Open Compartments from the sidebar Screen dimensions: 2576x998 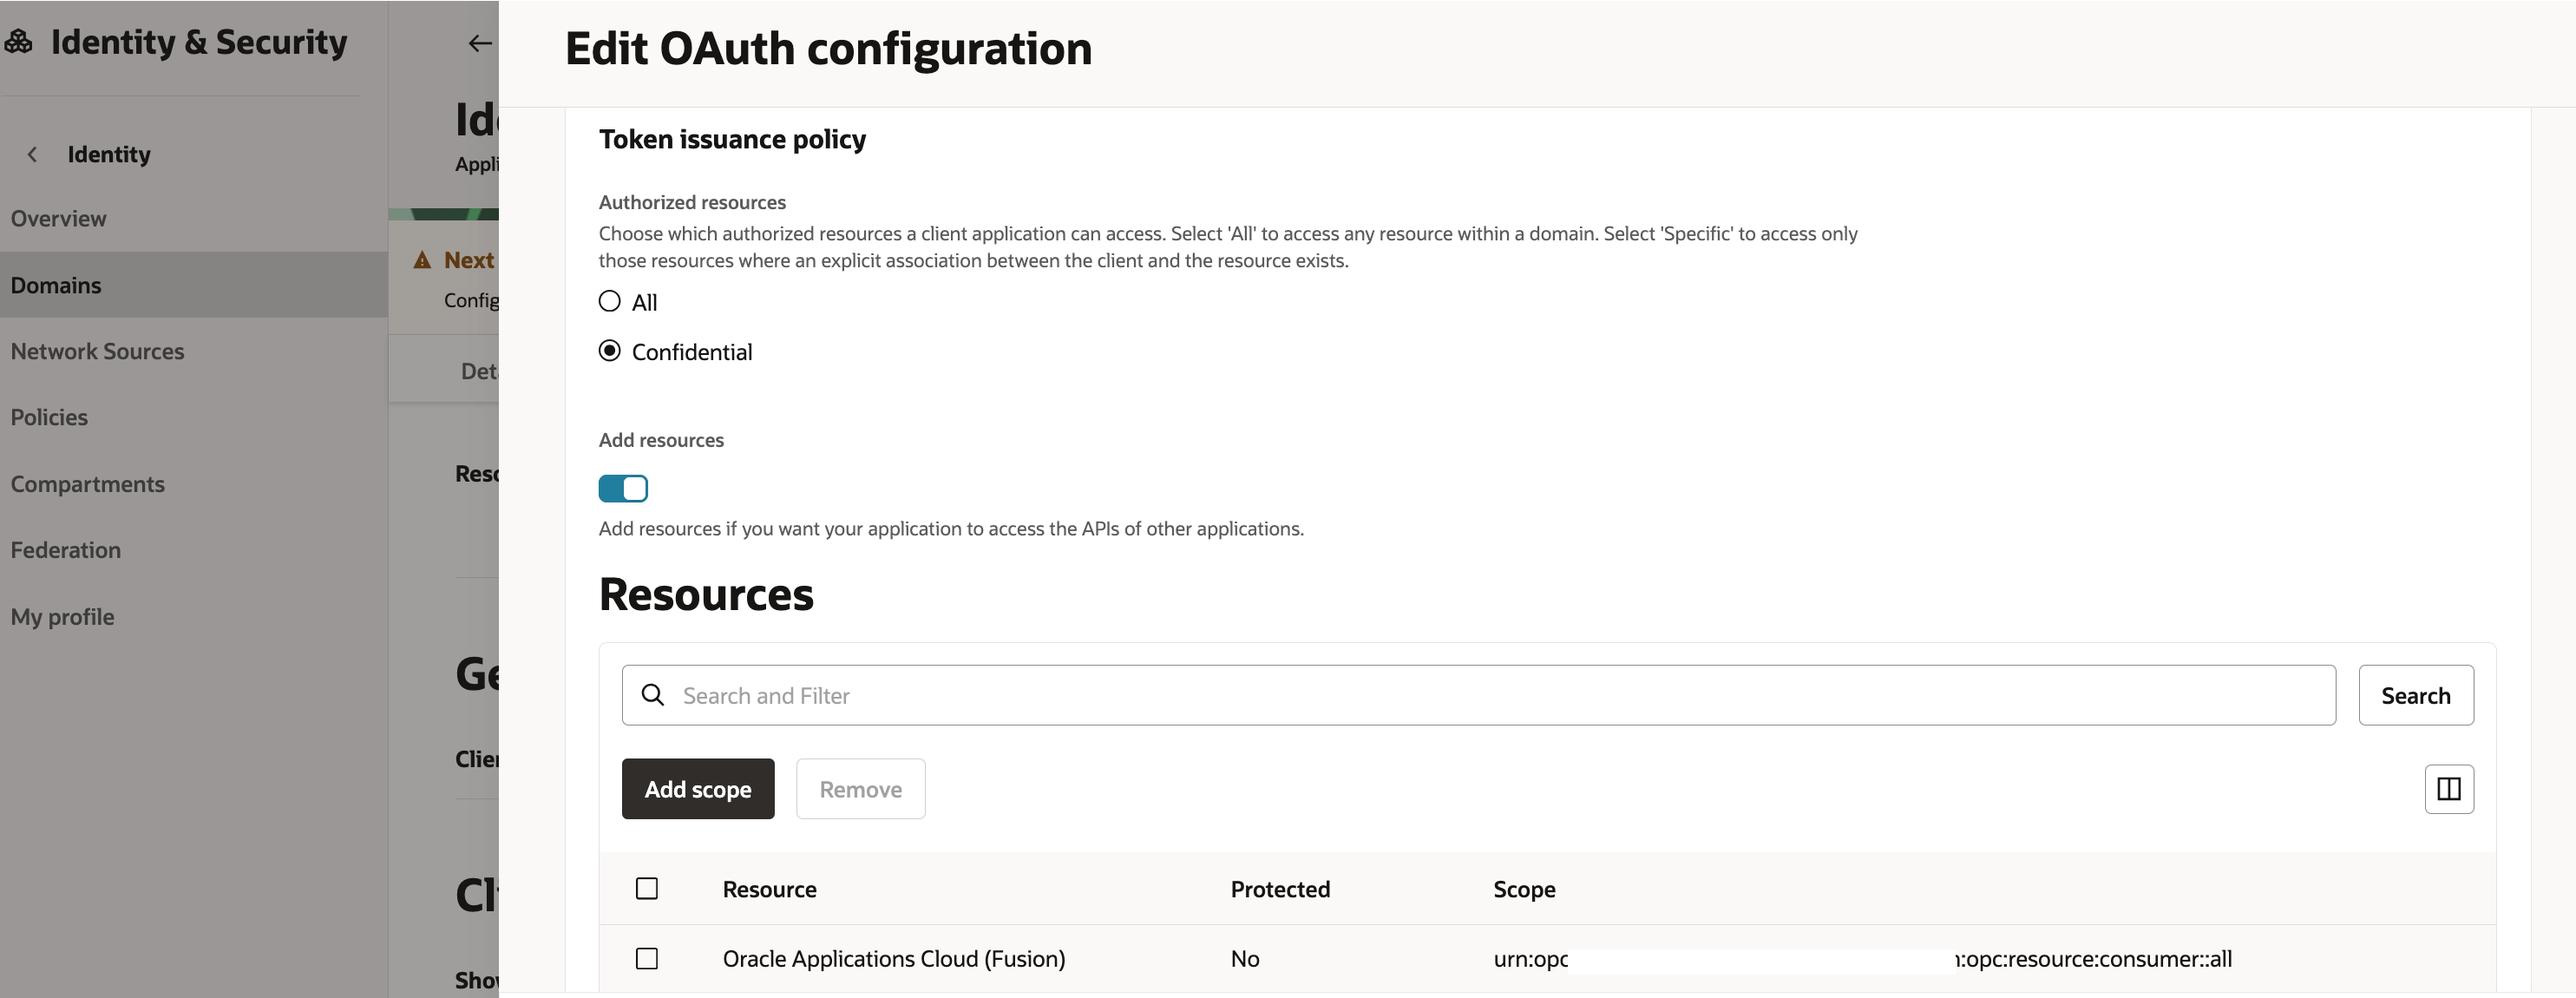click(88, 483)
